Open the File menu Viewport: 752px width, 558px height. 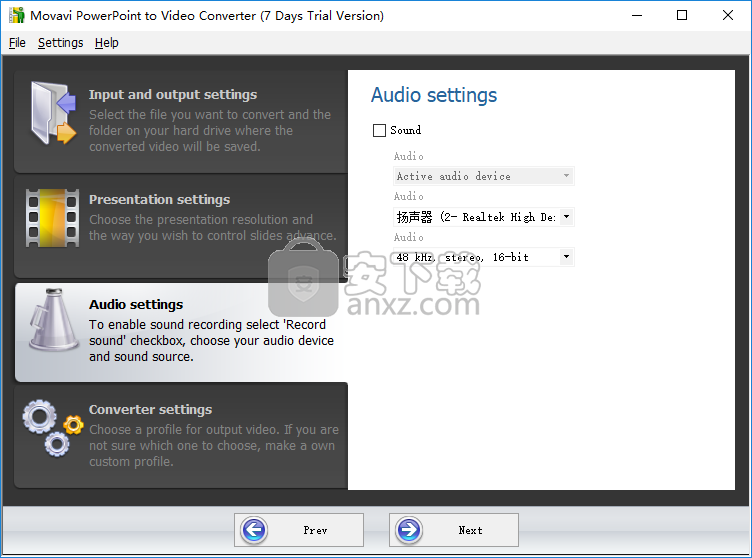[x=17, y=43]
